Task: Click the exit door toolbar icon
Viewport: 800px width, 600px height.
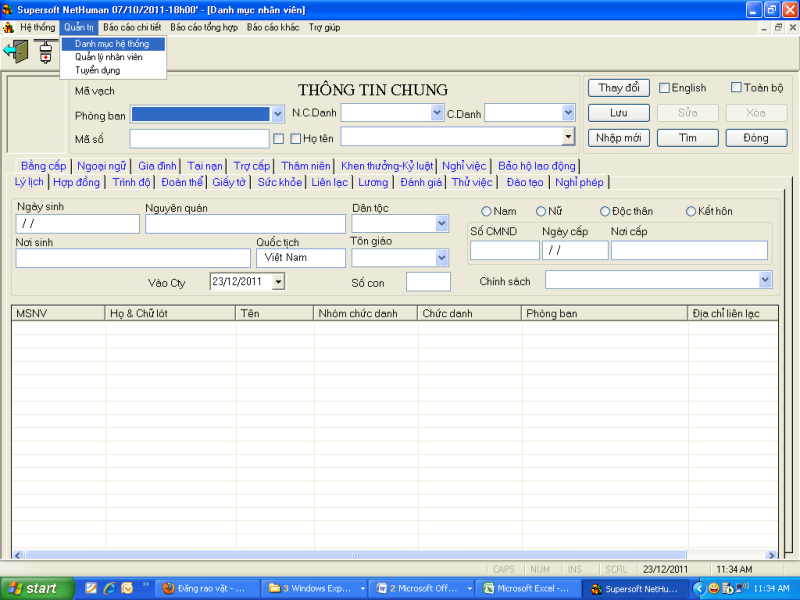Action: [16, 52]
